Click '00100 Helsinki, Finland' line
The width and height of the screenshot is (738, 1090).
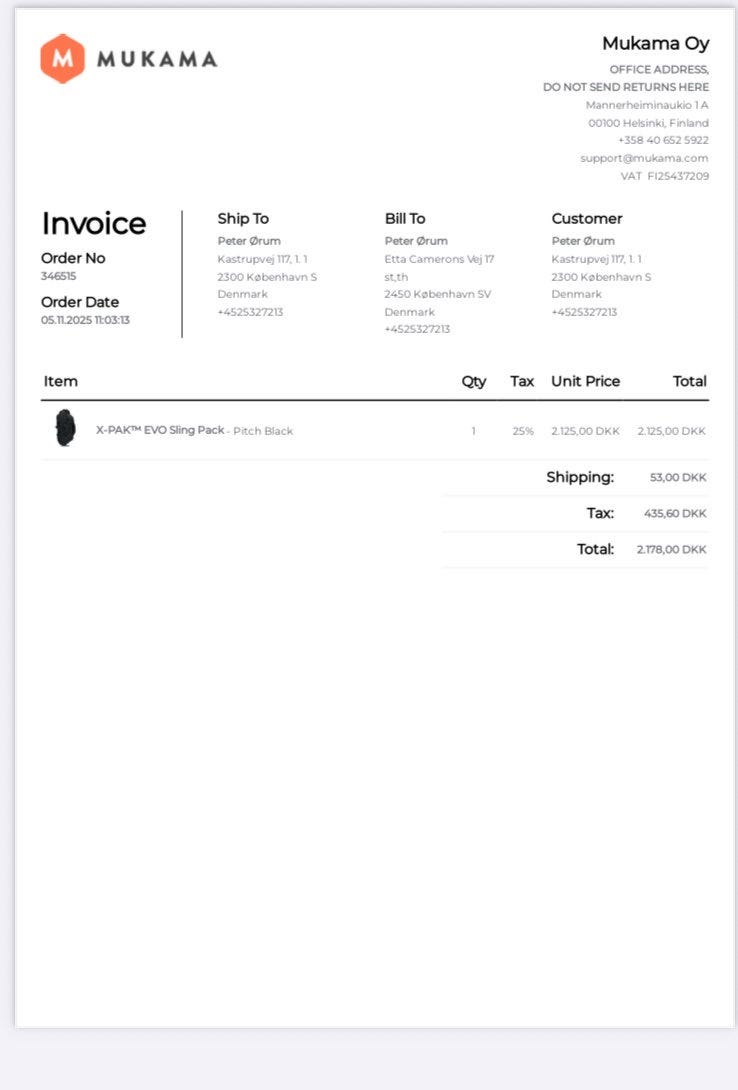648,123
